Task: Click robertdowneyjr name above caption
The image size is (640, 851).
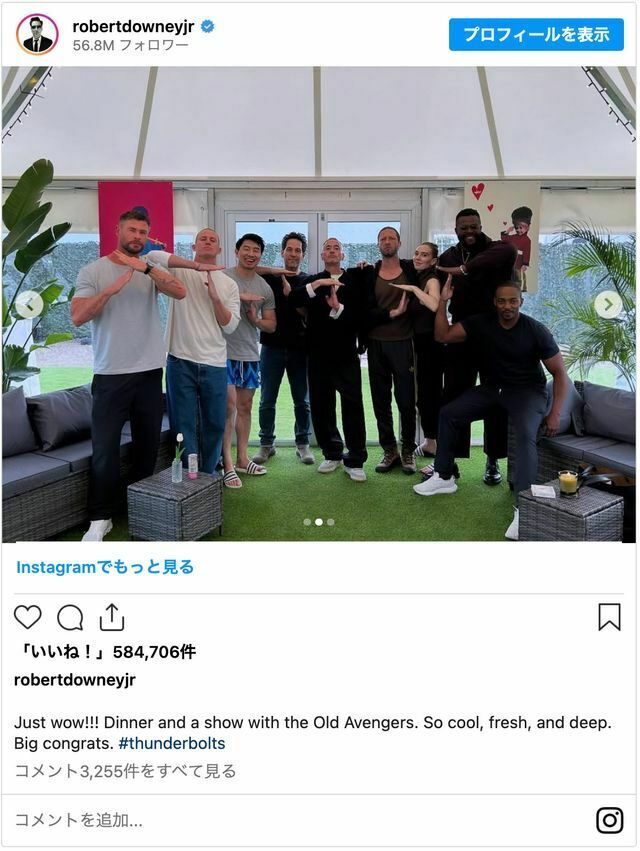Action: (75, 679)
